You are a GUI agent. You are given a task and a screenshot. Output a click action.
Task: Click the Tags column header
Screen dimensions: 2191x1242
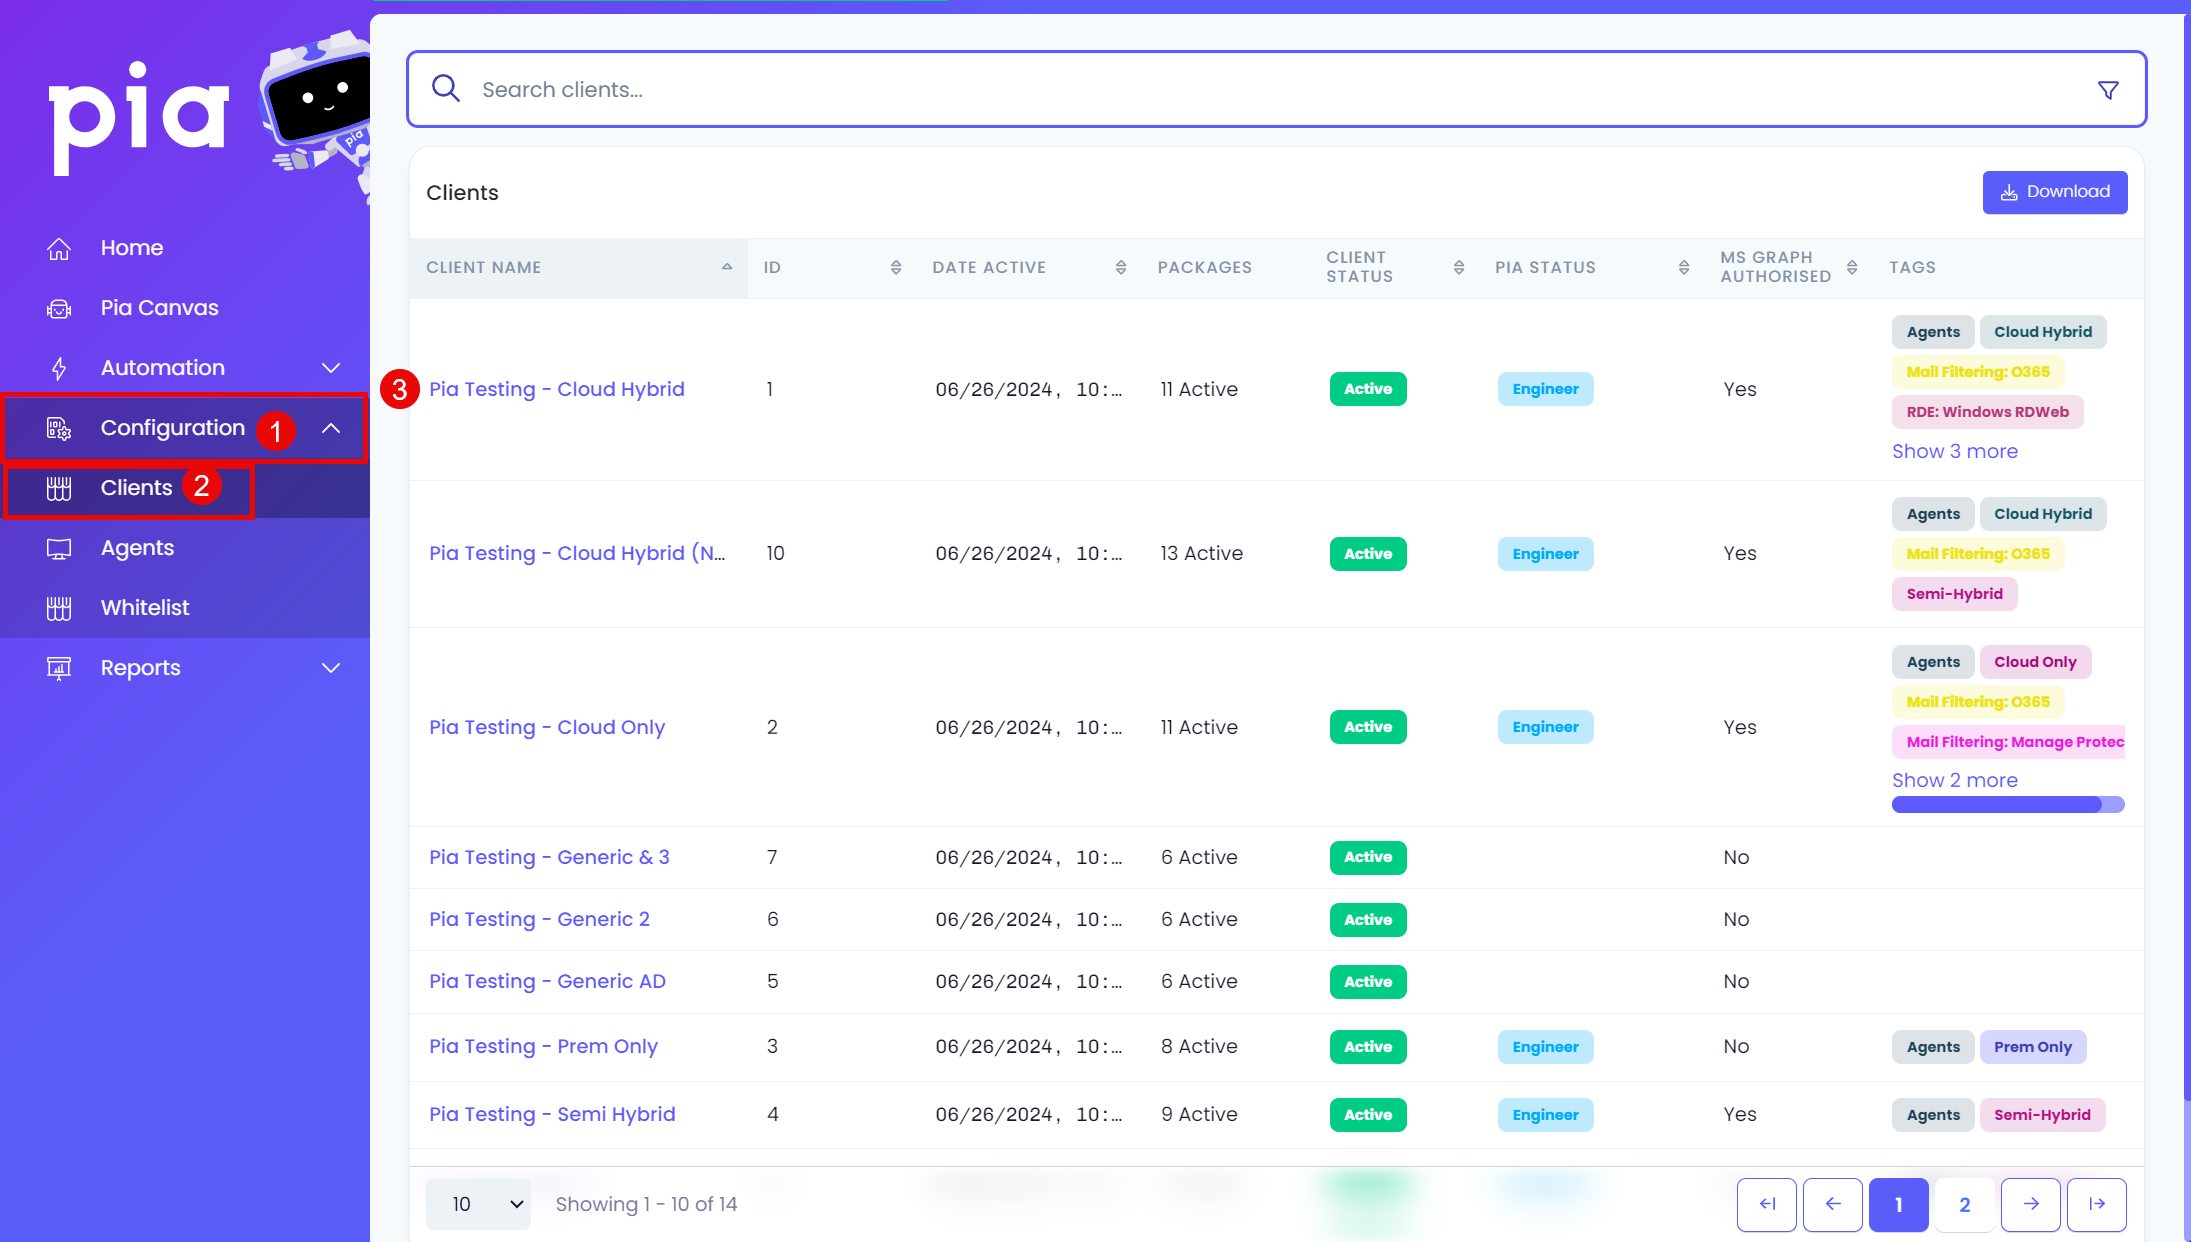1912,267
